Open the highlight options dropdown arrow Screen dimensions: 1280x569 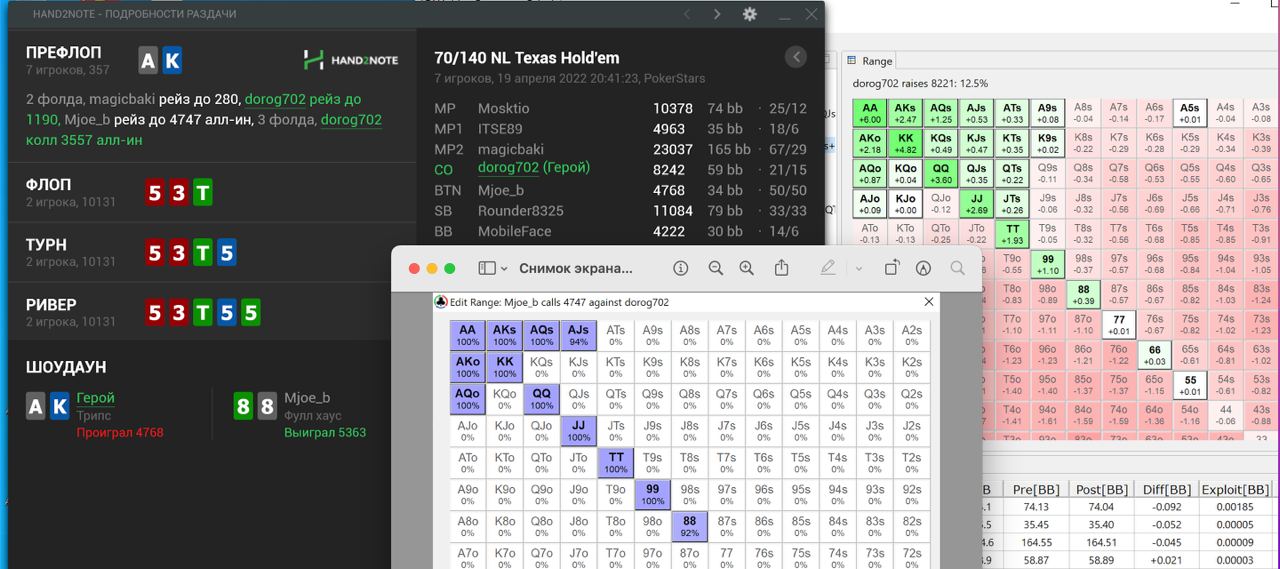click(859, 268)
